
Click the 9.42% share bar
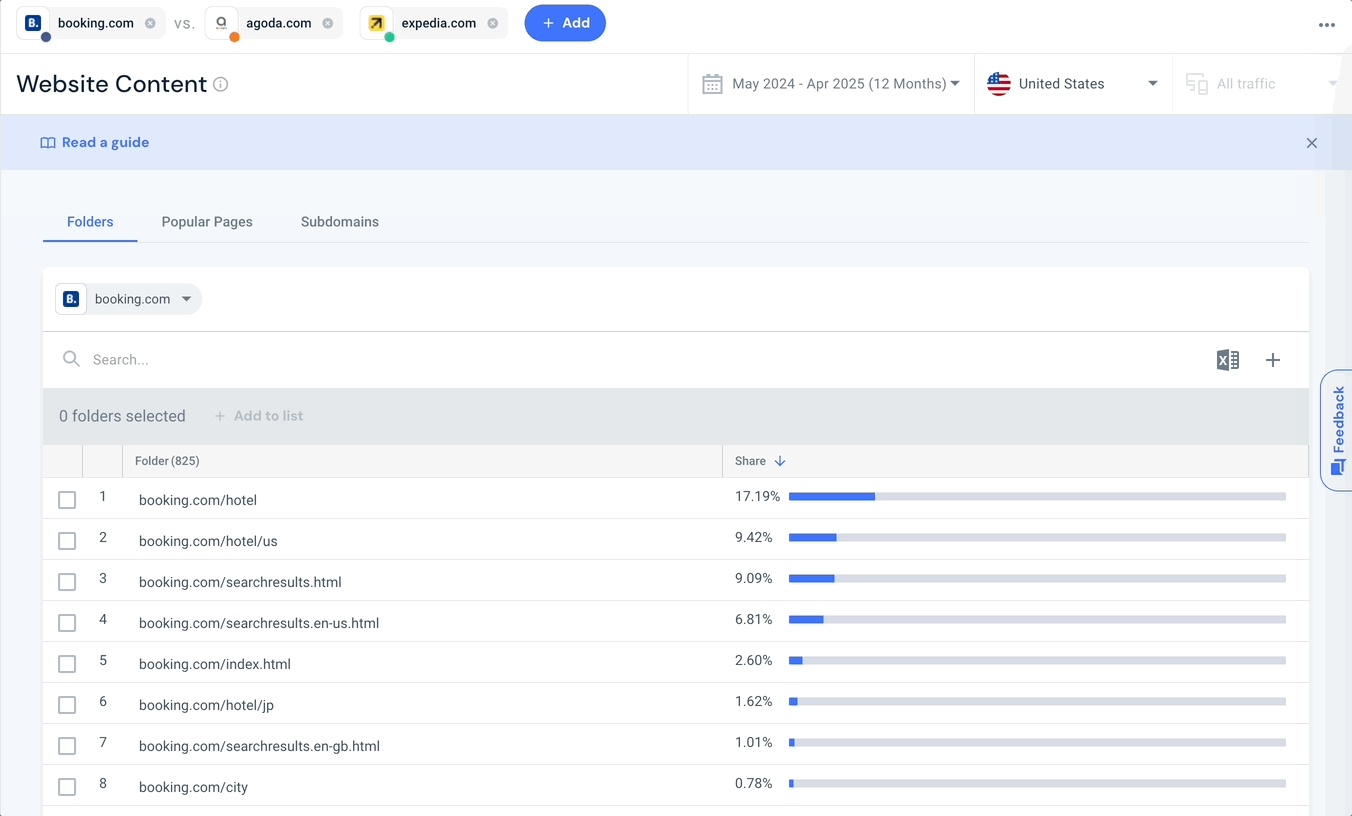pyautogui.click(x=1037, y=537)
